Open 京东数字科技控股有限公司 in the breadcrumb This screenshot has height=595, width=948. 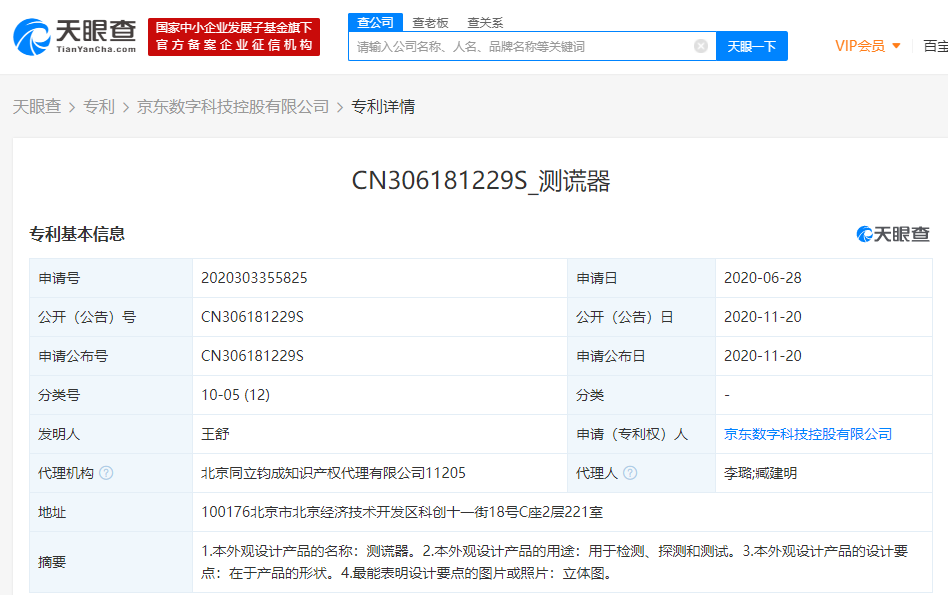point(233,106)
